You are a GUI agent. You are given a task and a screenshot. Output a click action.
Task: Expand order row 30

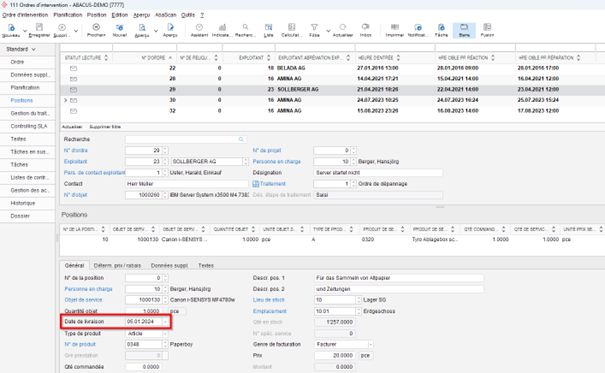[x=66, y=100]
